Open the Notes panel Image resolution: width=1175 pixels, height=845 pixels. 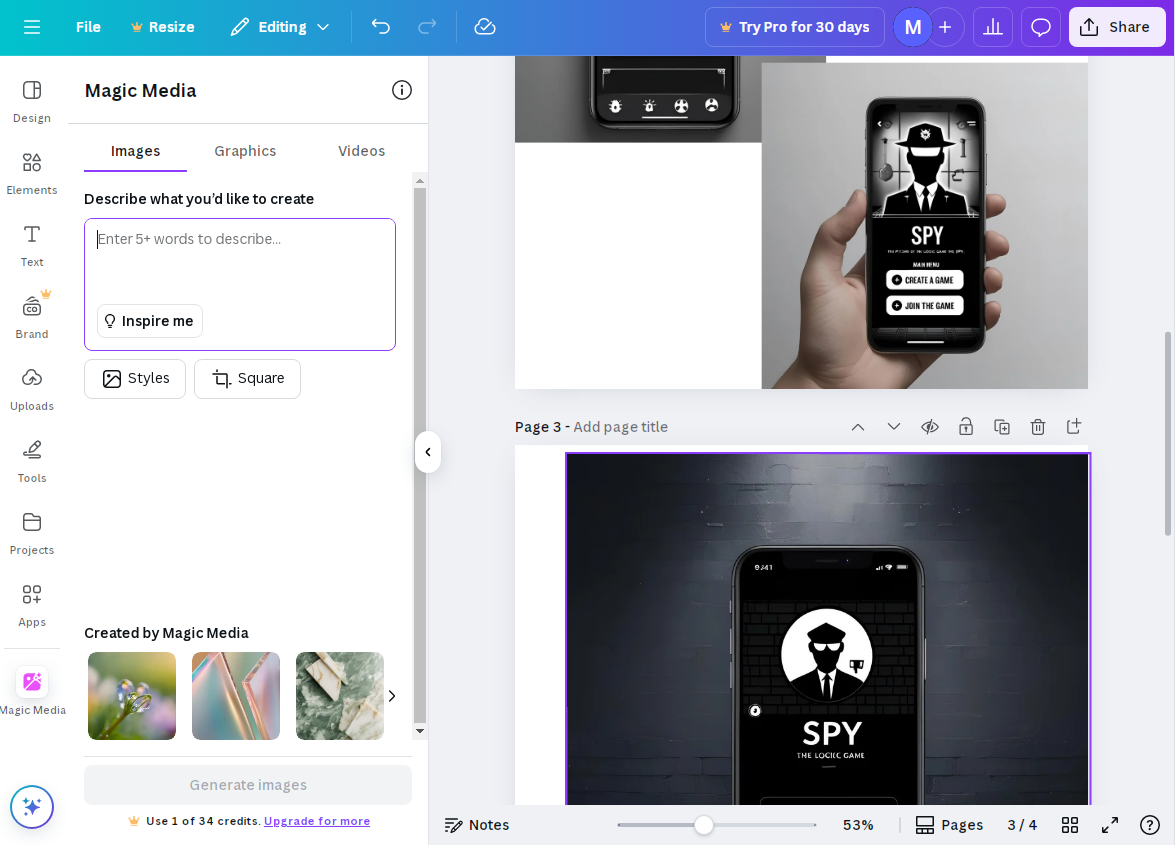[x=477, y=825]
